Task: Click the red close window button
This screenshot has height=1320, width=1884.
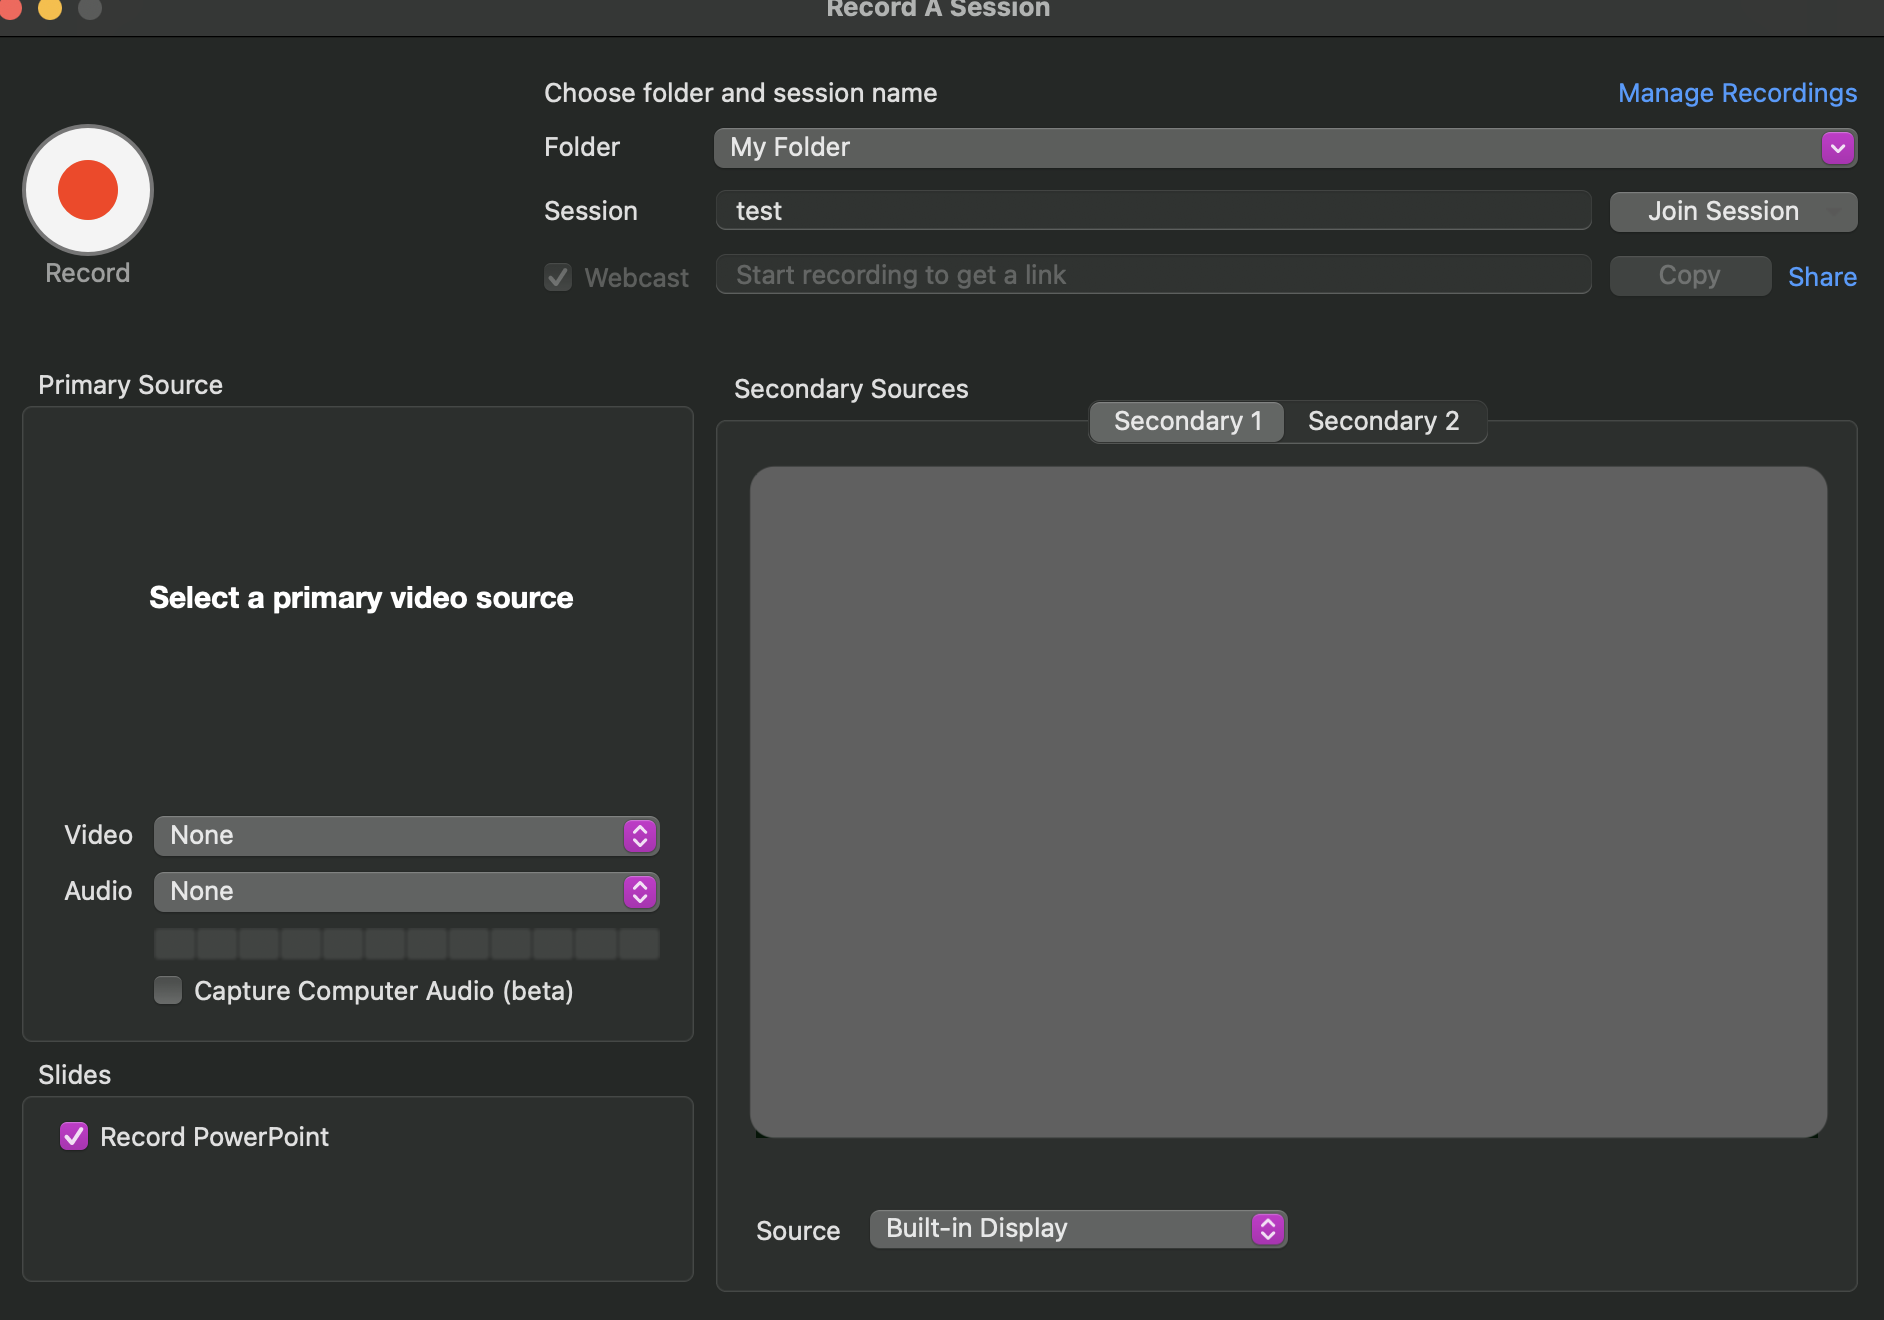Action: (10, 8)
